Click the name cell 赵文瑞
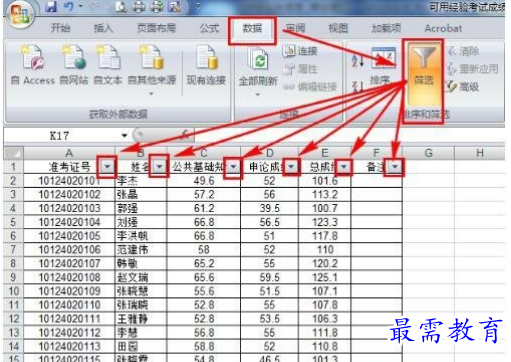 point(141,277)
